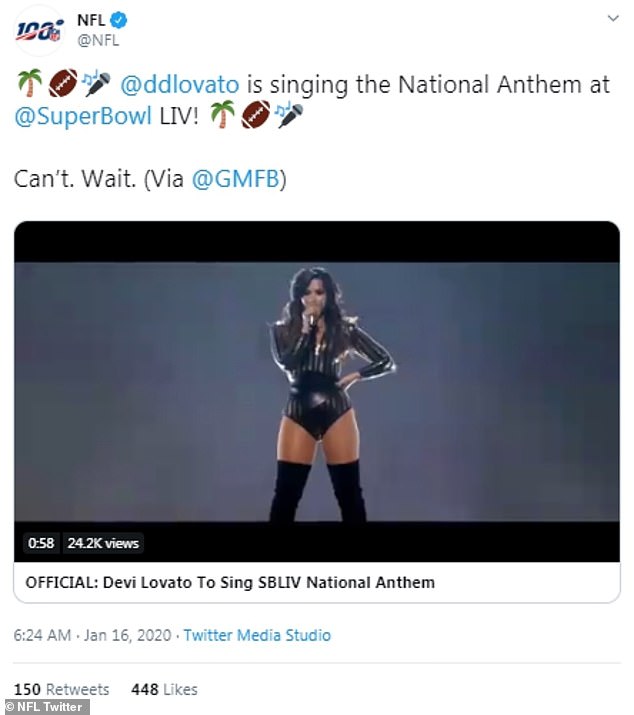Image resolution: width=634 pixels, height=715 pixels.
Task: View the 150 Retweets list
Action: (x=62, y=689)
